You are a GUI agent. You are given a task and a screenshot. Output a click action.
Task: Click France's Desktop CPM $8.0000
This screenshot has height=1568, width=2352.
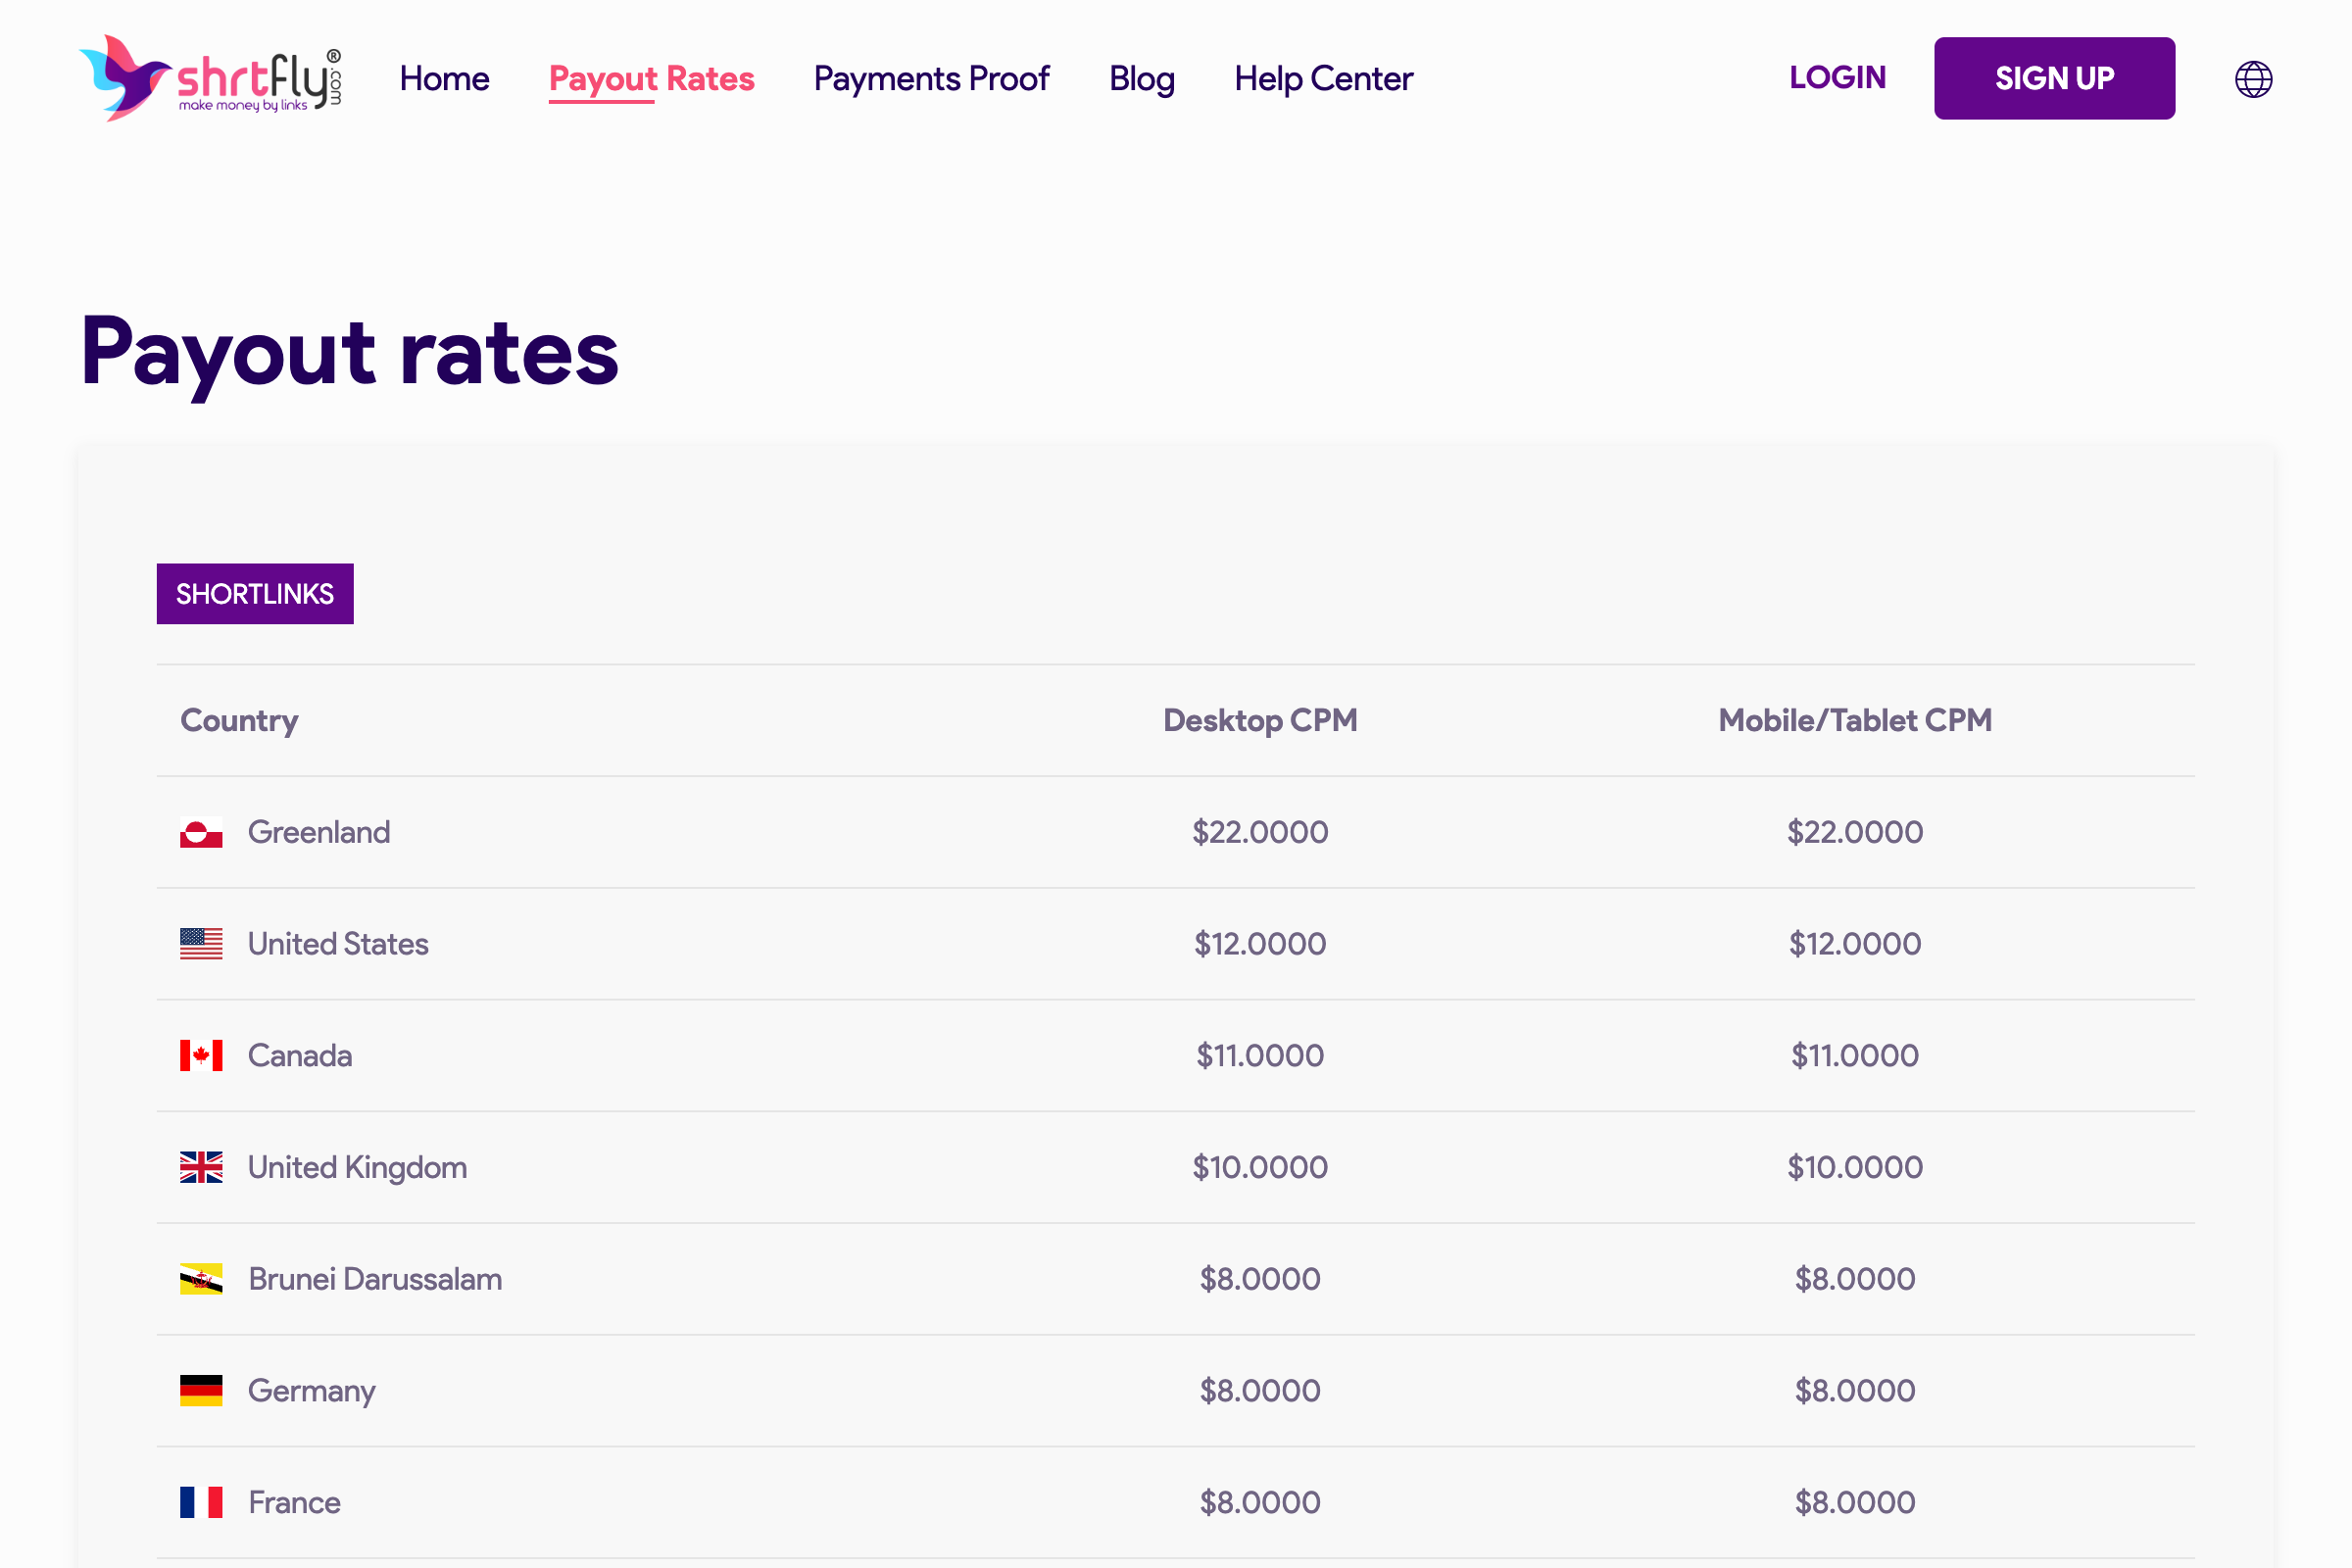tap(1260, 1502)
